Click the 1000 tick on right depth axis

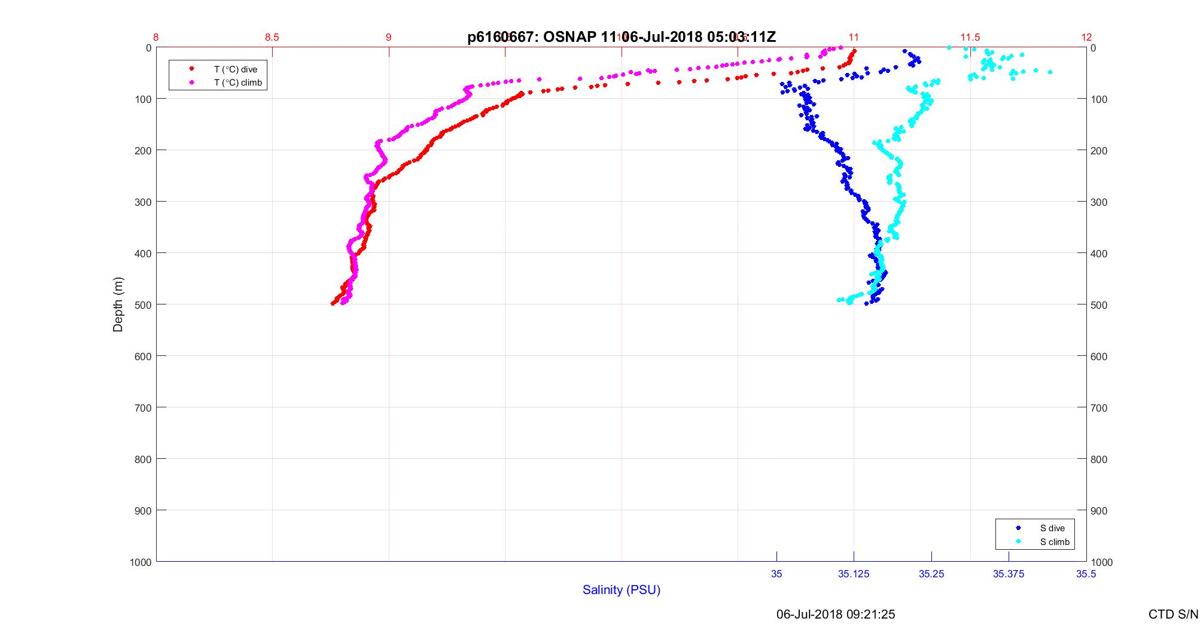1102,562
